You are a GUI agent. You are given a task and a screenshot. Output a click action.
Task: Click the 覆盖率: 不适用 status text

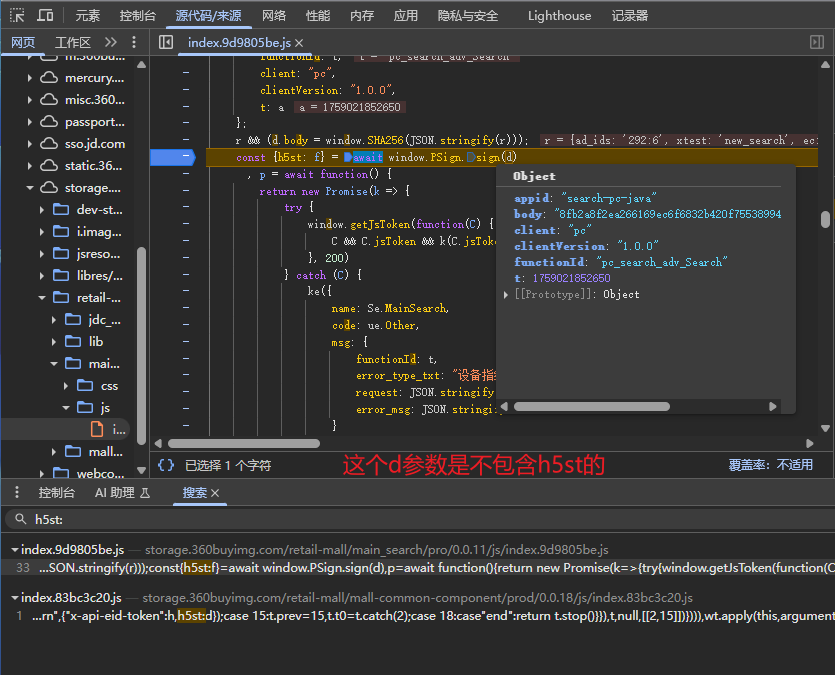(771, 465)
